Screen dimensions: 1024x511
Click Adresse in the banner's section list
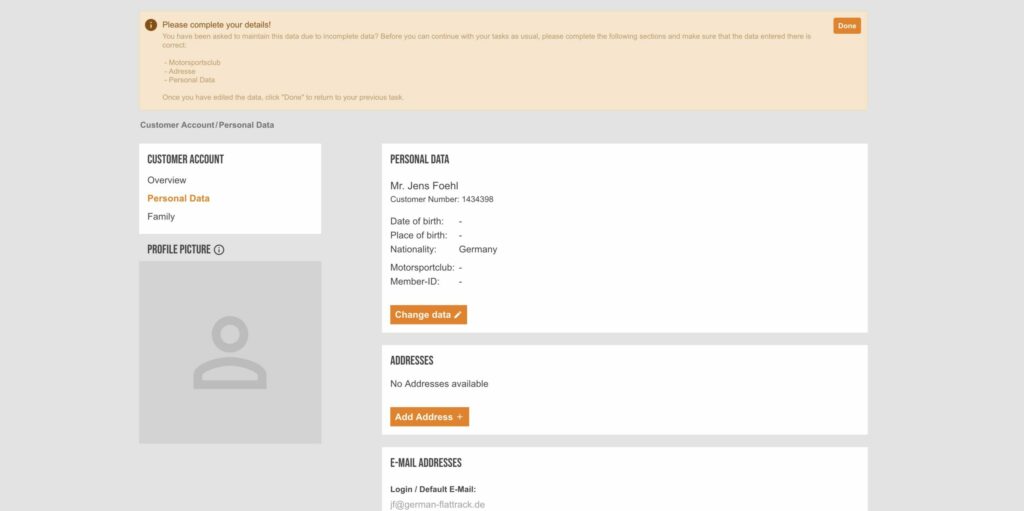pos(182,71)
